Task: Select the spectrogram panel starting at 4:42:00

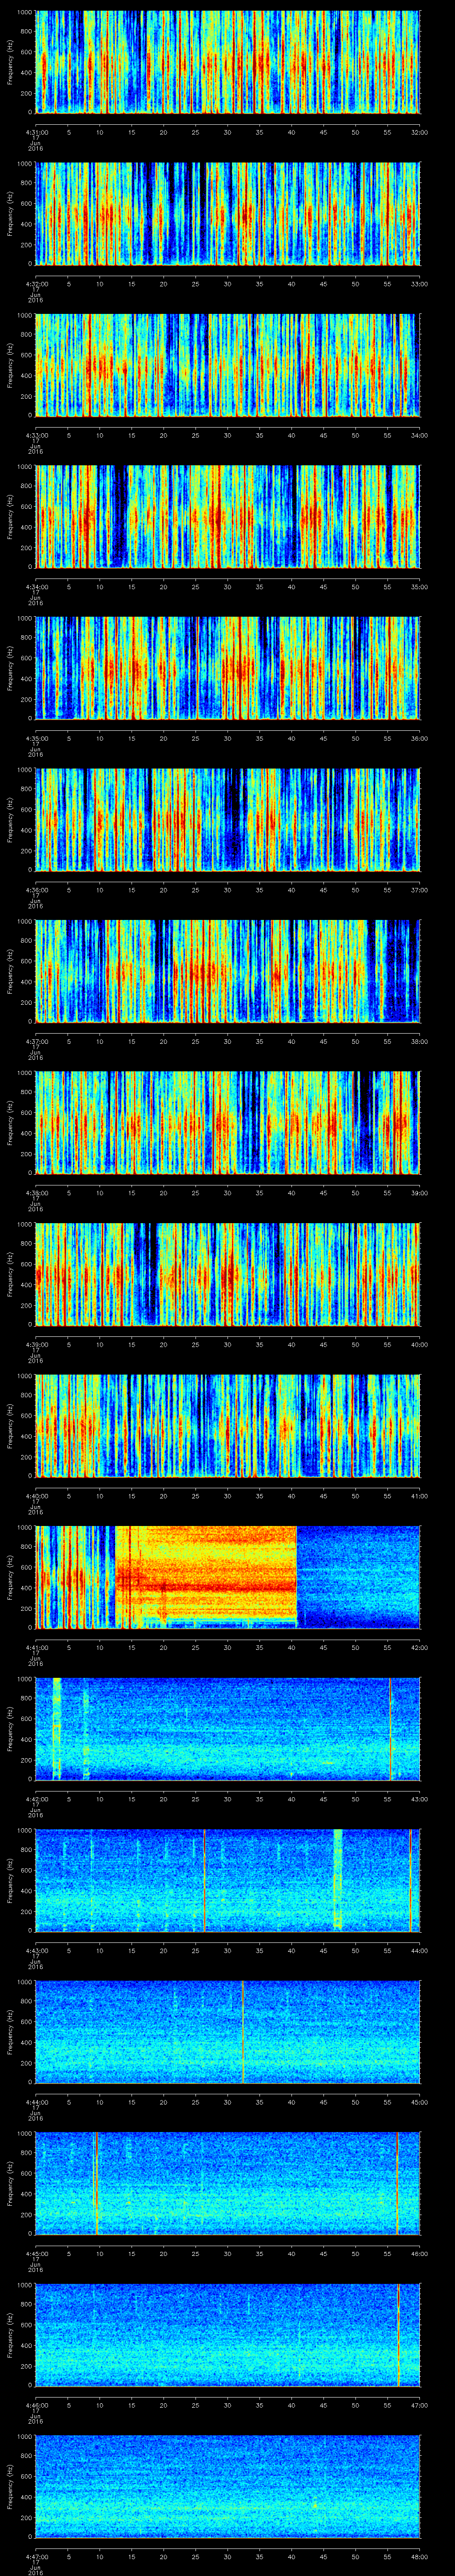Action: tap(228, 1729)
